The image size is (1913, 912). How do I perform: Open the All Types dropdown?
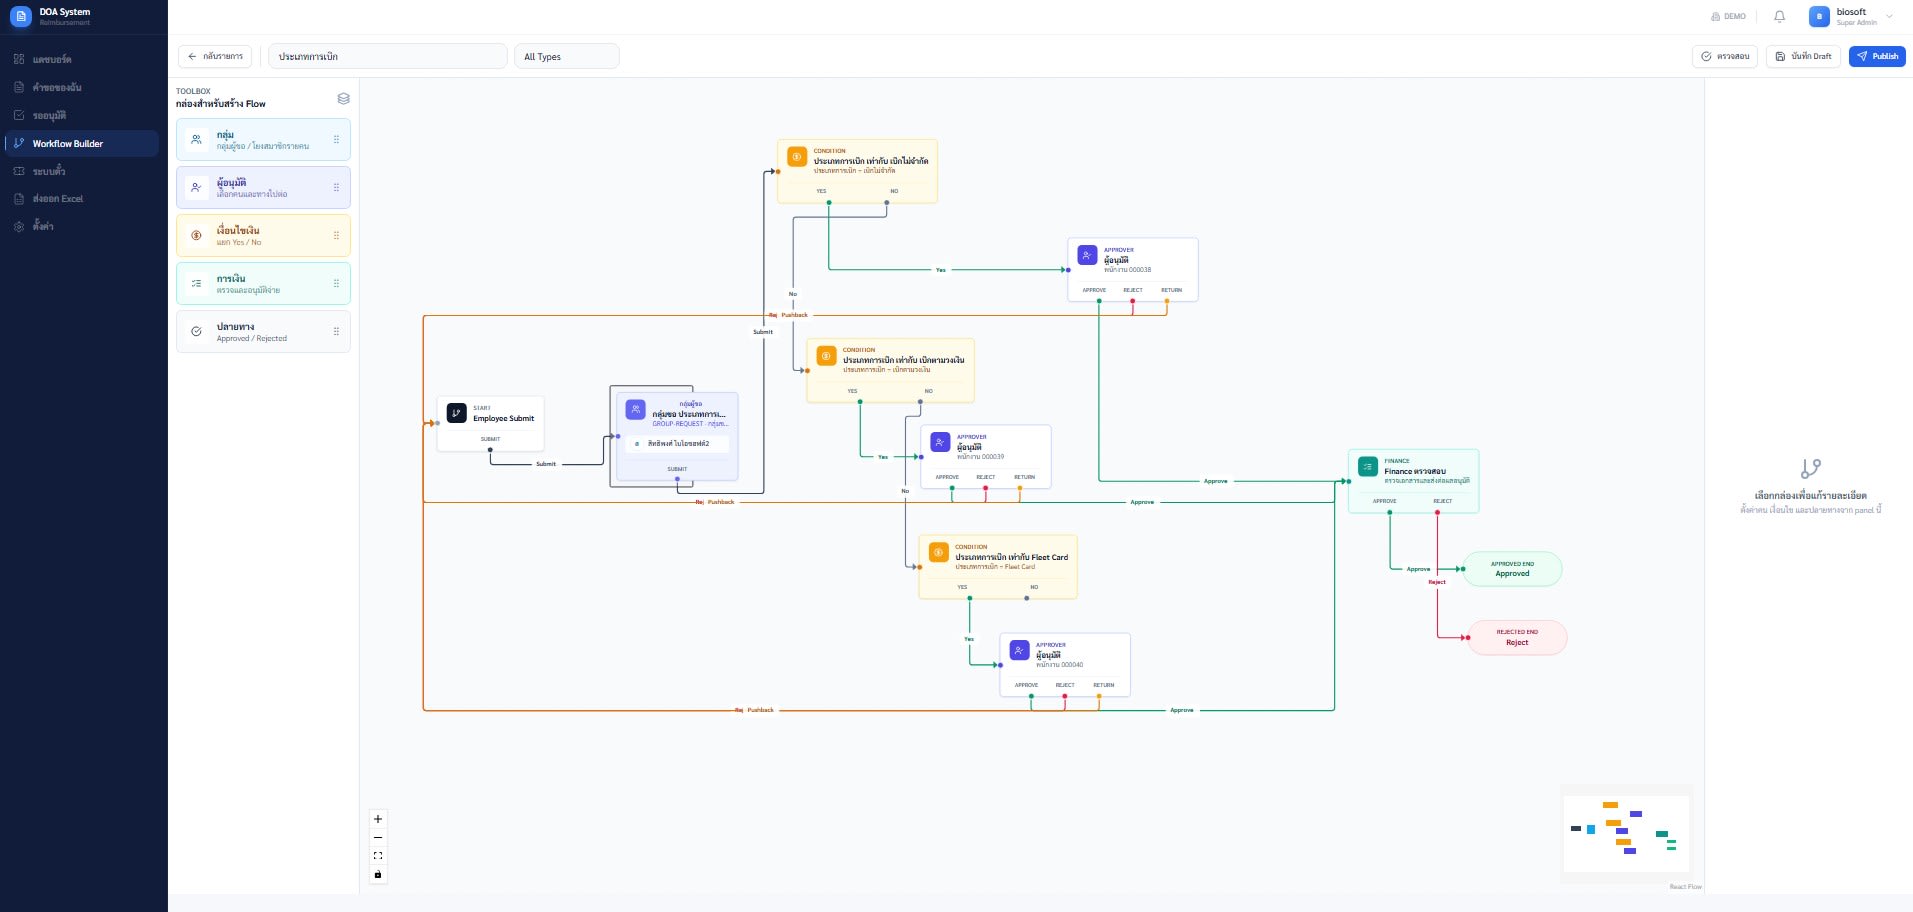click(x=566, y=56)
